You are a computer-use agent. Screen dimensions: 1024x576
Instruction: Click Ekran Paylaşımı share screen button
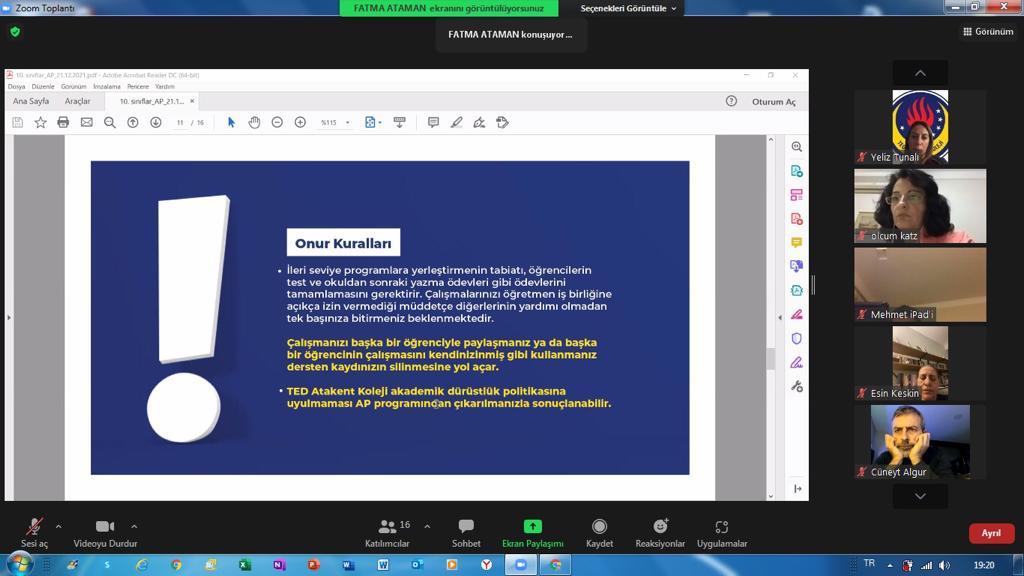(533, 533)
